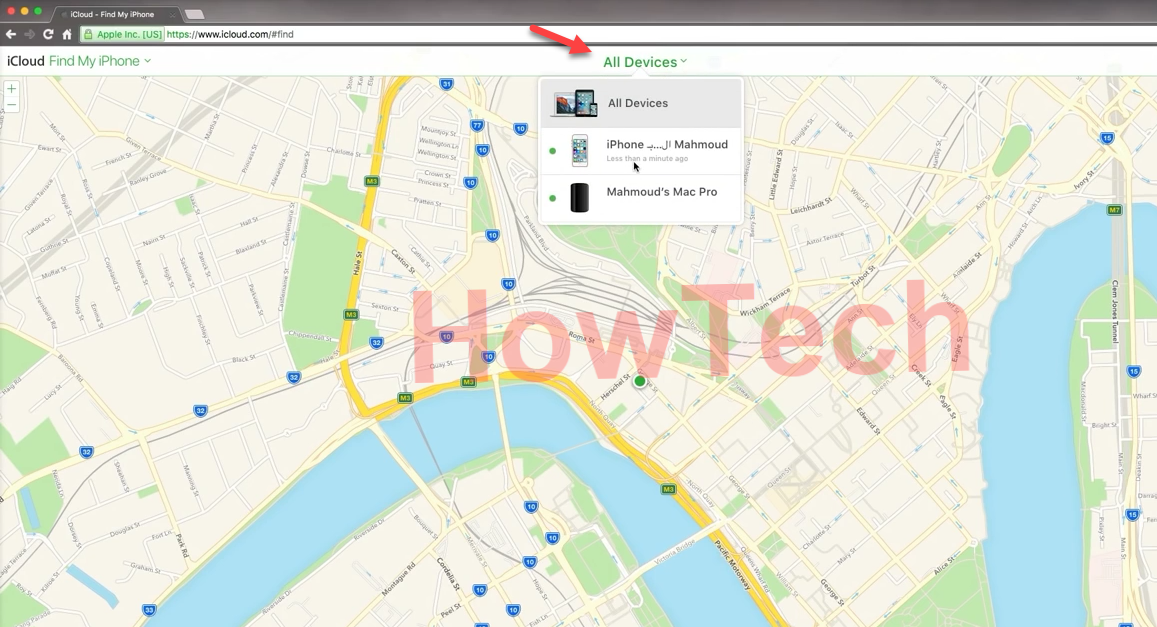Screen dimensions: 1157x627
Task: Collapse the All Devices dropdown header
Action: point(645,62)
